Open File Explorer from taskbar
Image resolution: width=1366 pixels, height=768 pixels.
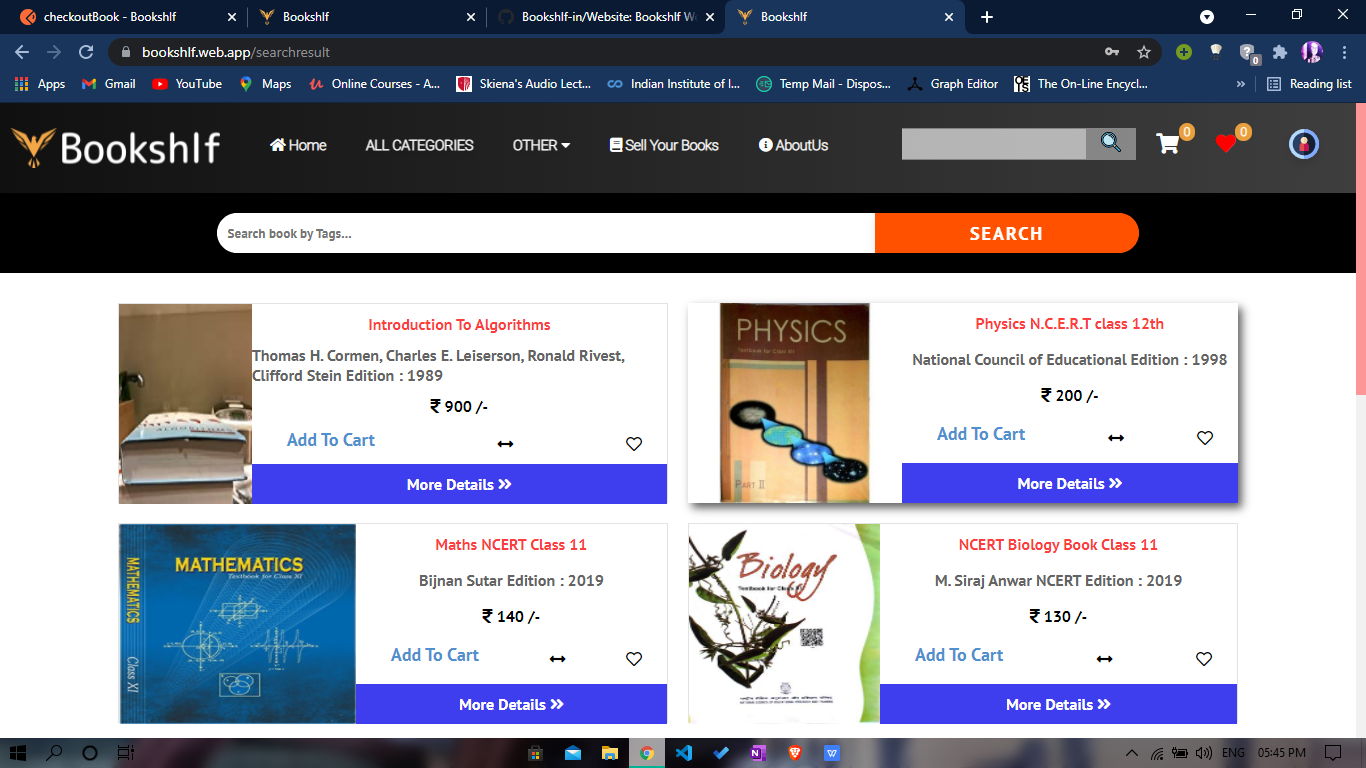pyautogui.click(x=609, y=753)
